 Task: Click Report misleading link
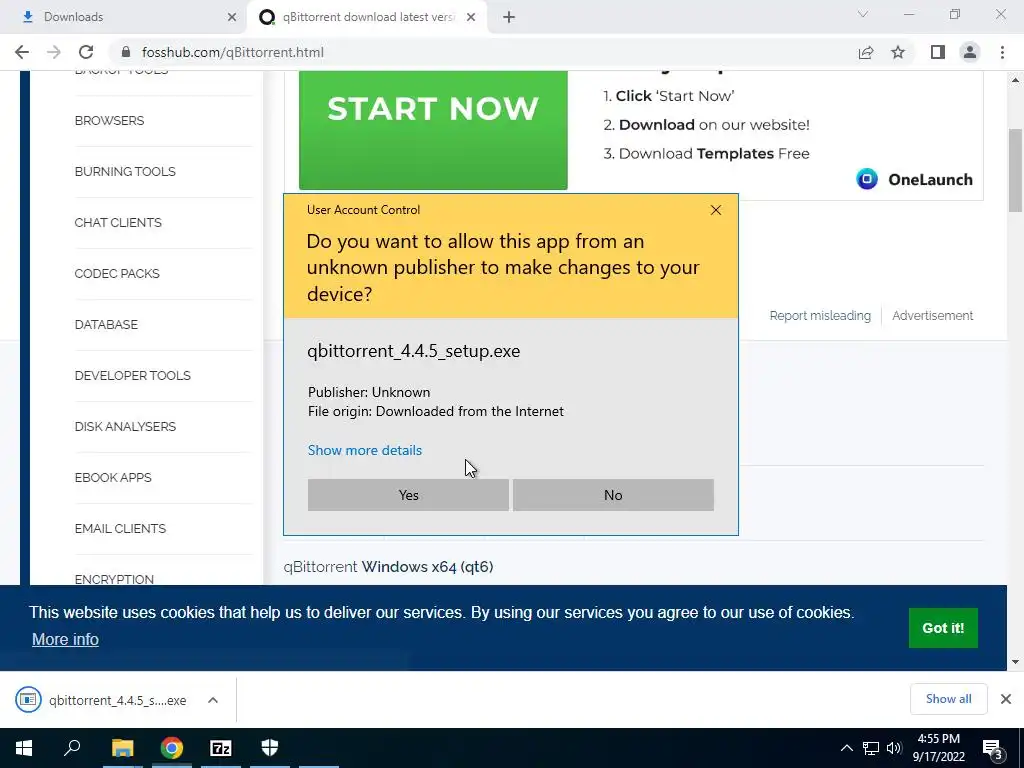(x=820, y=315)
